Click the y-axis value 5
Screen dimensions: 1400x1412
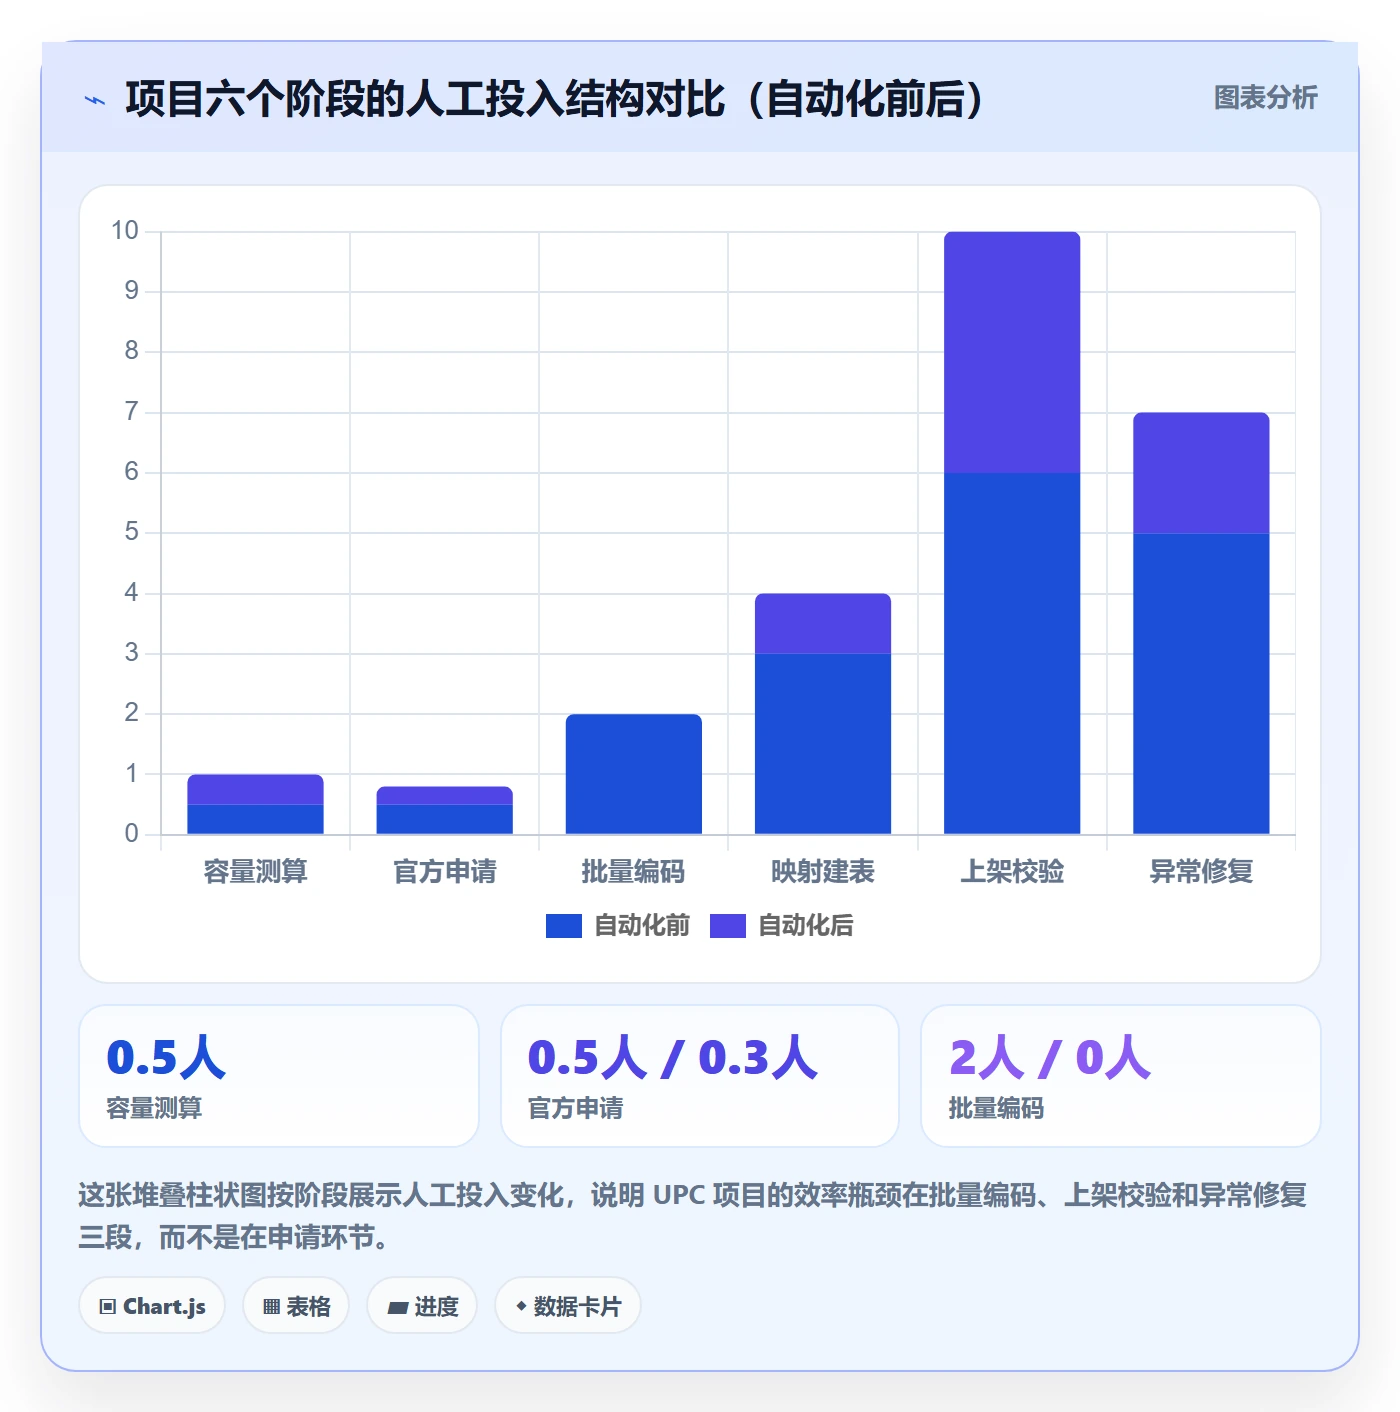(x=132, y=532)
